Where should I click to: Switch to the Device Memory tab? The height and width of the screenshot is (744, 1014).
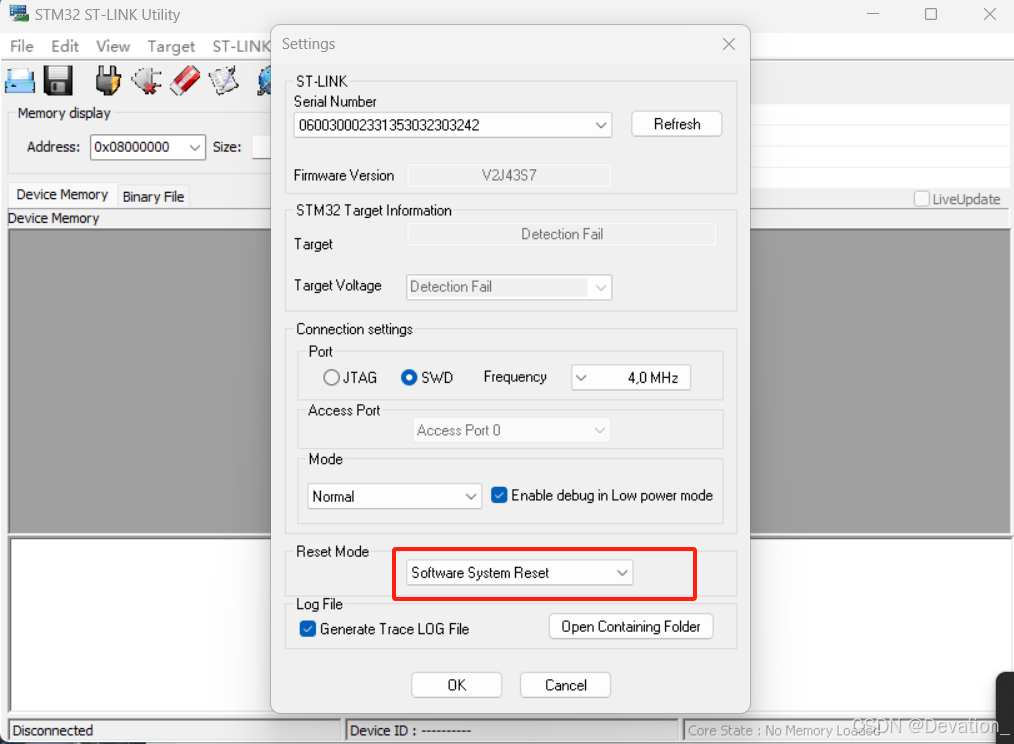(62, 195)
